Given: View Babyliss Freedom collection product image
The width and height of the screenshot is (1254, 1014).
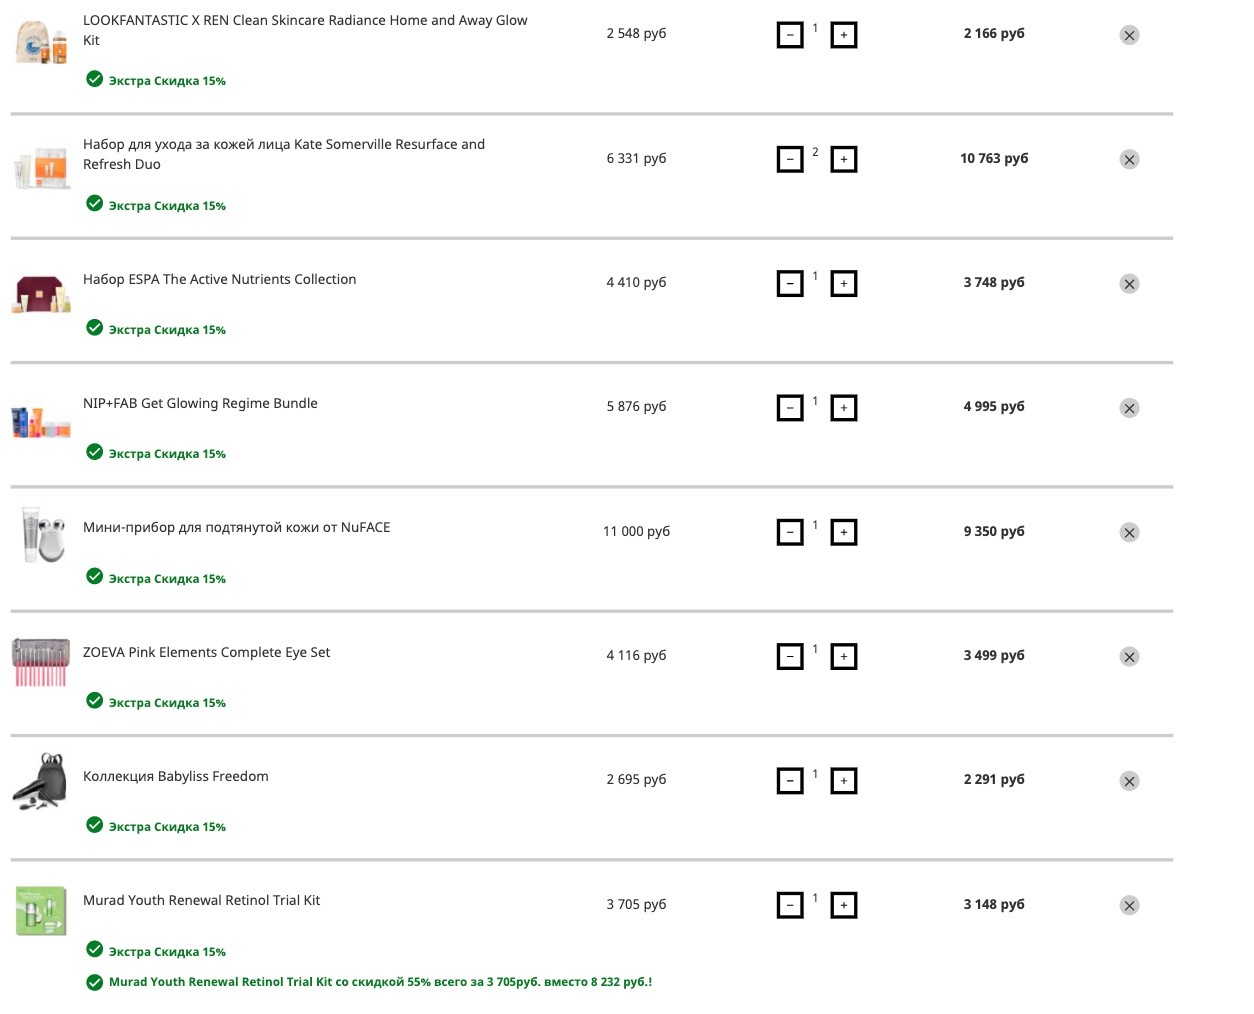Looking at the screenshot, I should click(40, 781).
